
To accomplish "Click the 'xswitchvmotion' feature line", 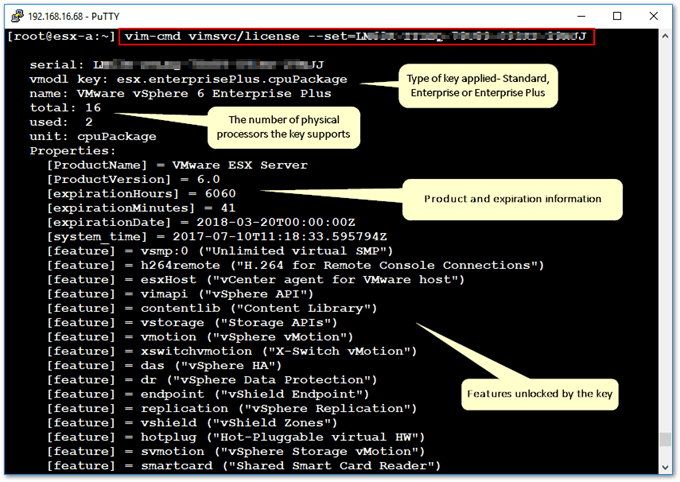I will 232,351.
